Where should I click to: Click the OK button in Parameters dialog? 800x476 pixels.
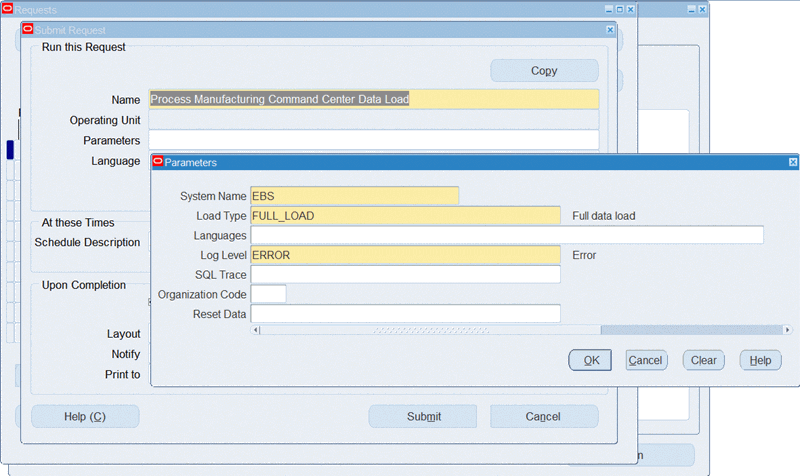tap(590, 360)
